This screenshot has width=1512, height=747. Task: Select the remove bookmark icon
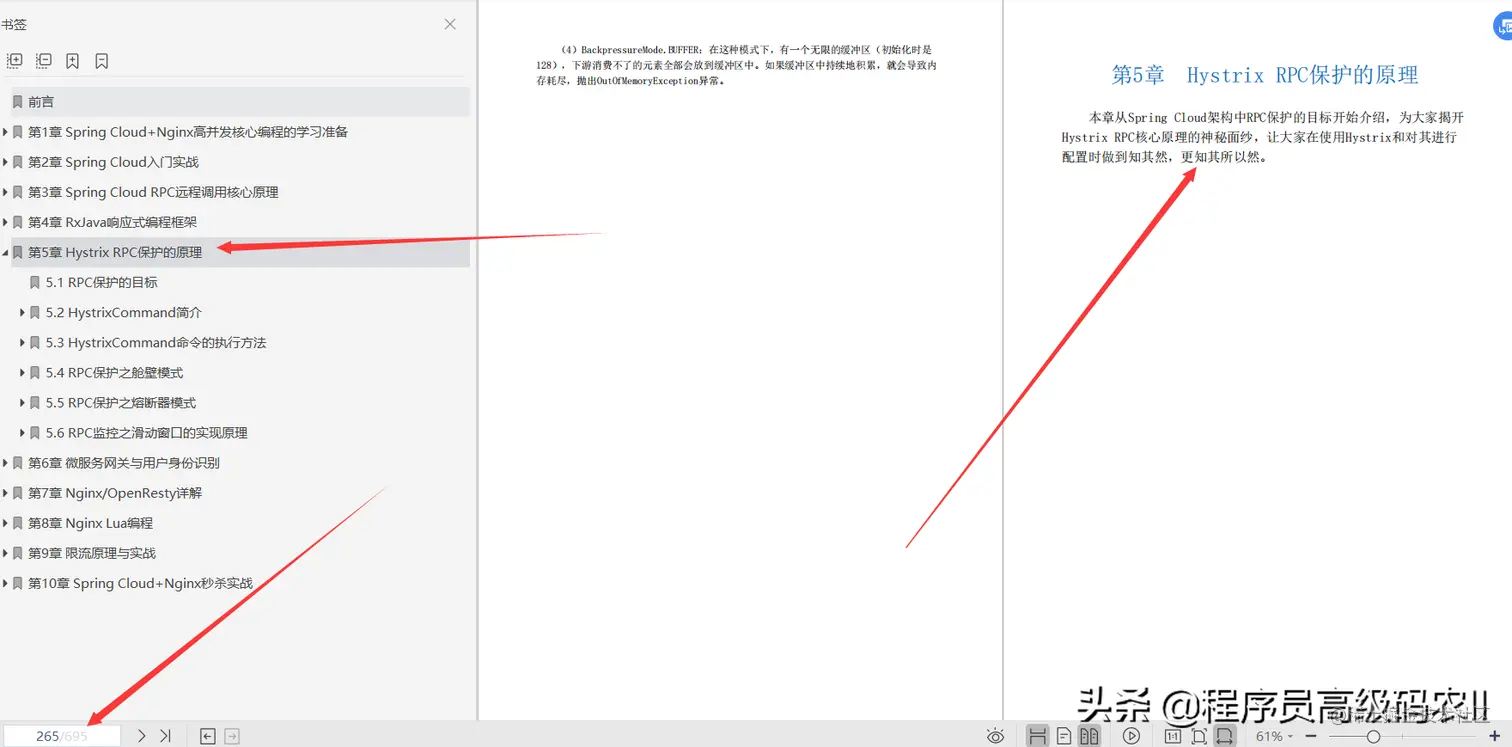click(x=101, y=60)
